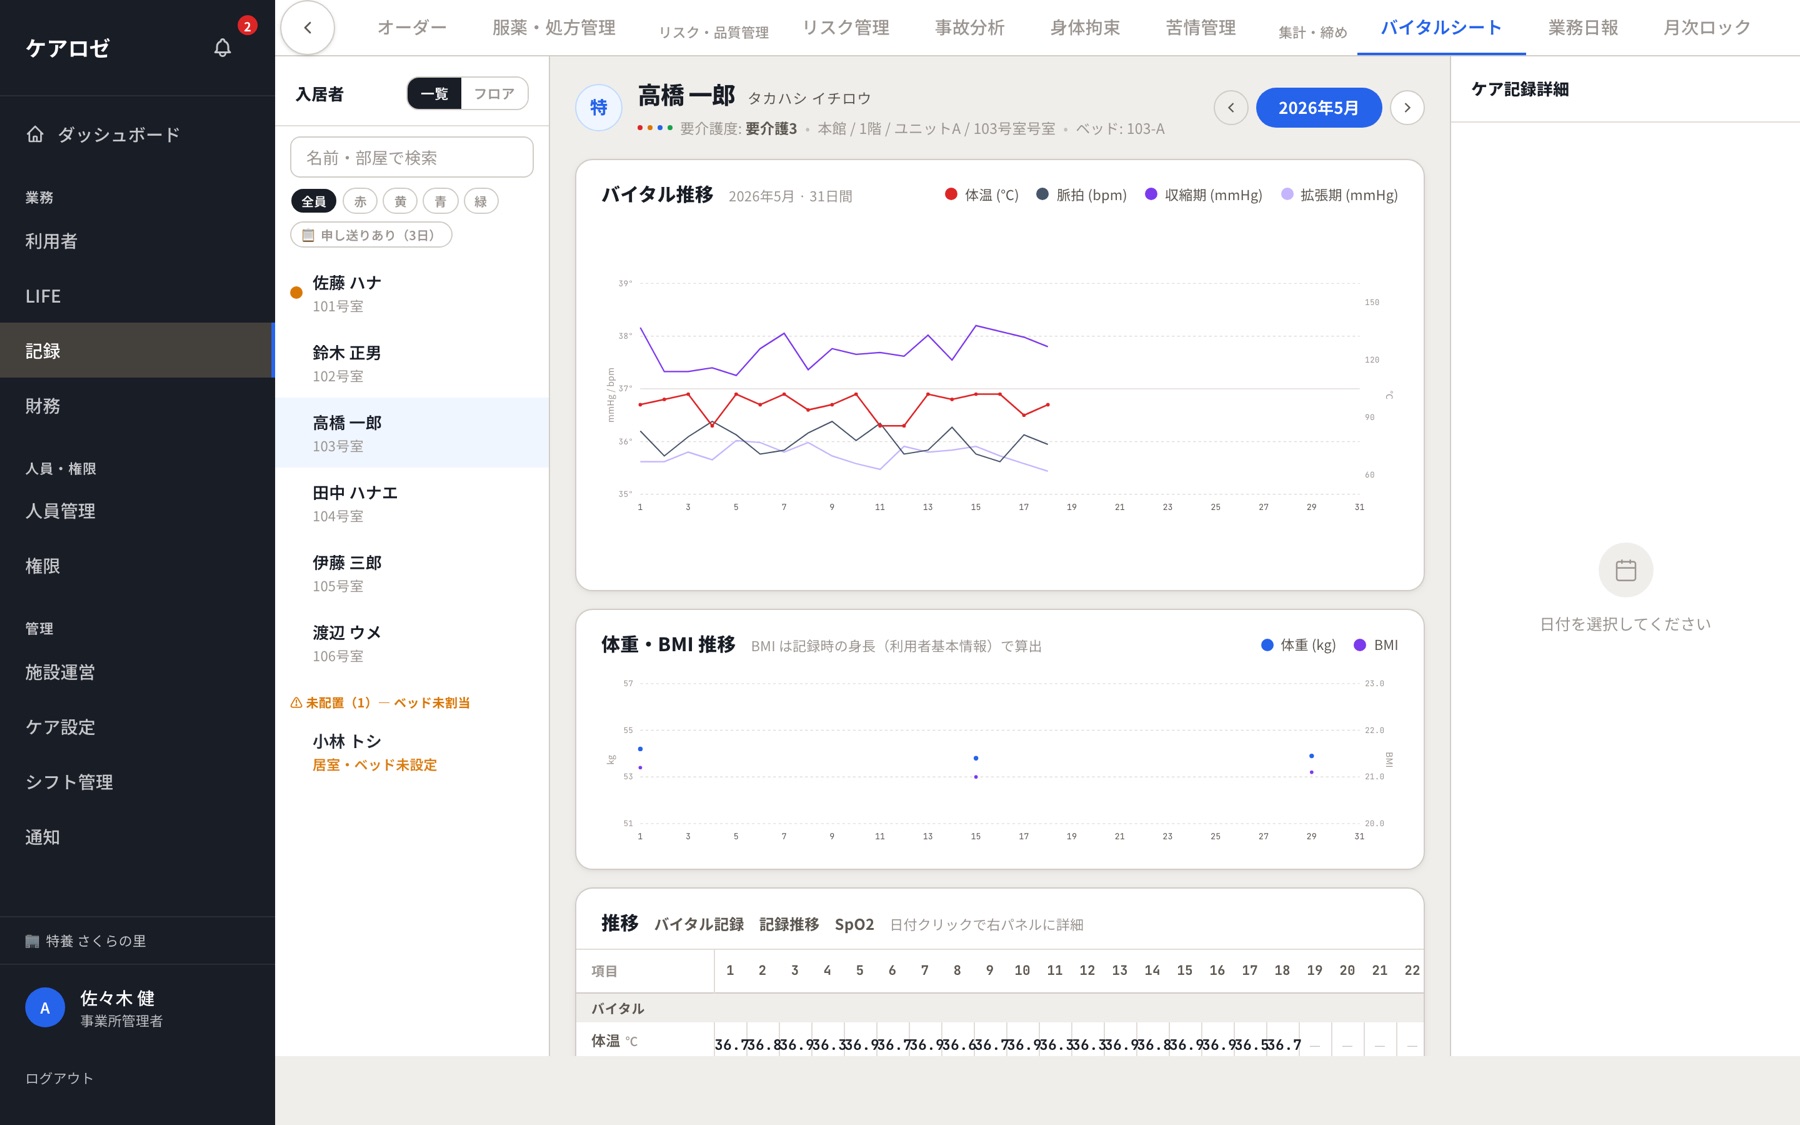Toggle 収縮期 (mmHg) legend swatch
The width and height of the screenshot is (1800, 1125).
point(1151,194)
